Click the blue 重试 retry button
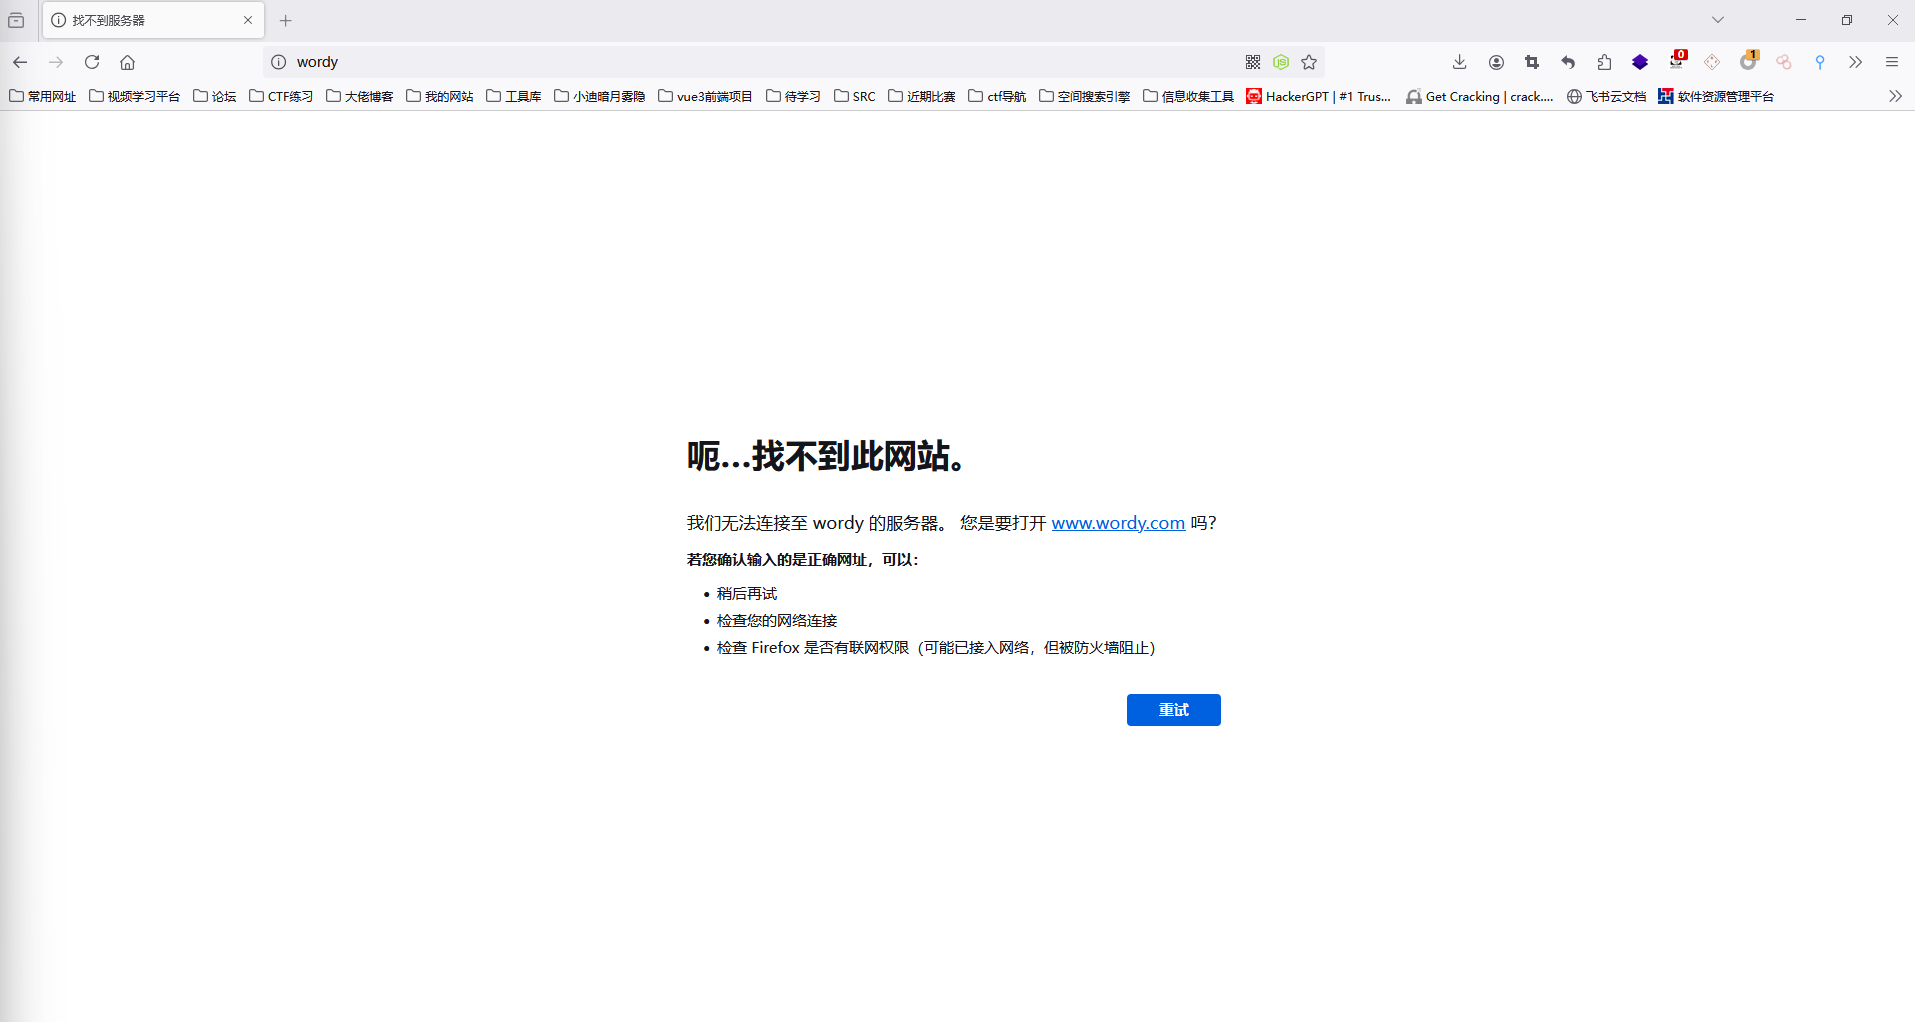The width and height of the screenshot is (1915, 1022). pos(1173,710)
